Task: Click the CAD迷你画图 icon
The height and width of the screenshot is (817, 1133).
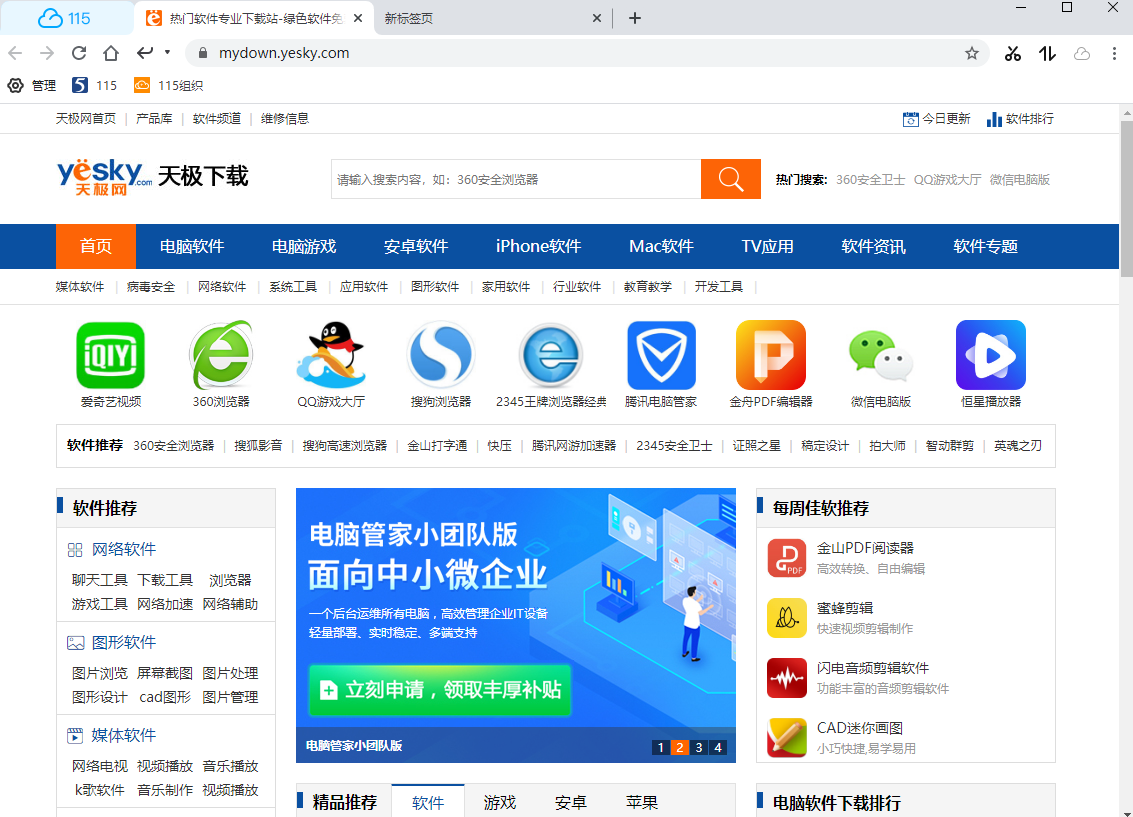Action: [x=786, y=738]
